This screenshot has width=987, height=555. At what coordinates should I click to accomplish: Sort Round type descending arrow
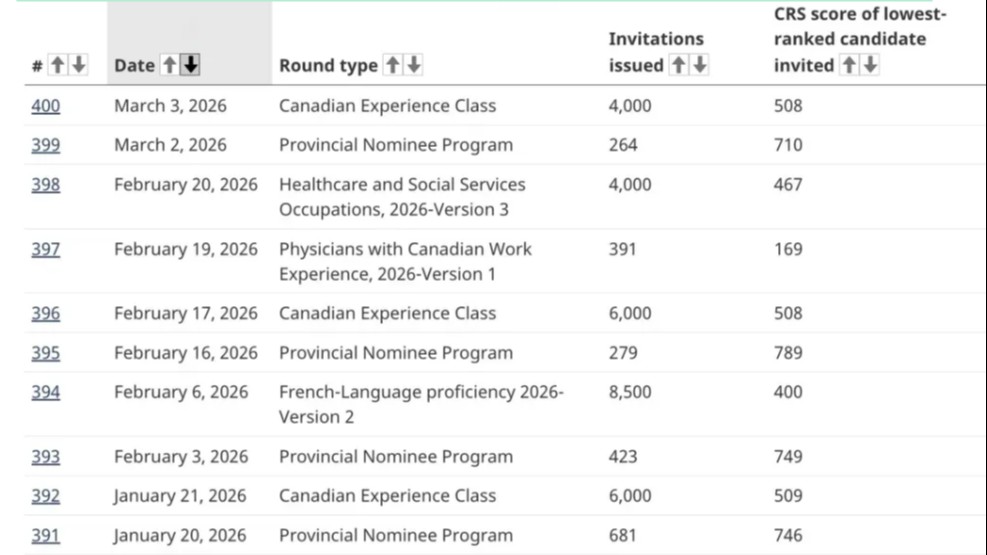[413, 65]
